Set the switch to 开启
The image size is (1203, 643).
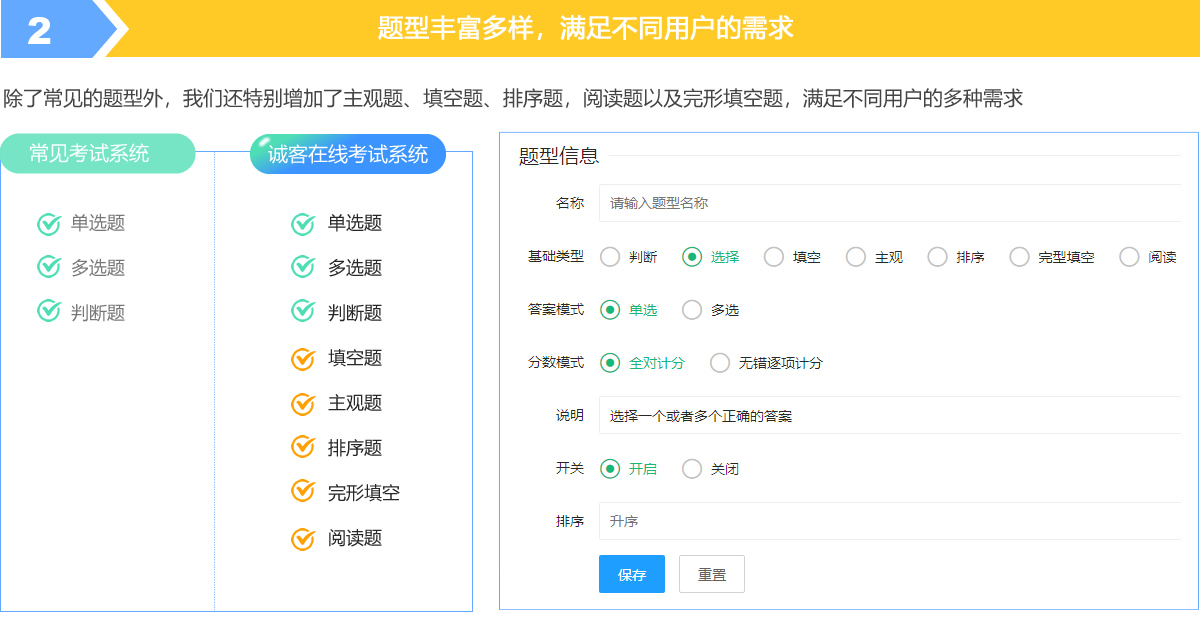(610, 469)
